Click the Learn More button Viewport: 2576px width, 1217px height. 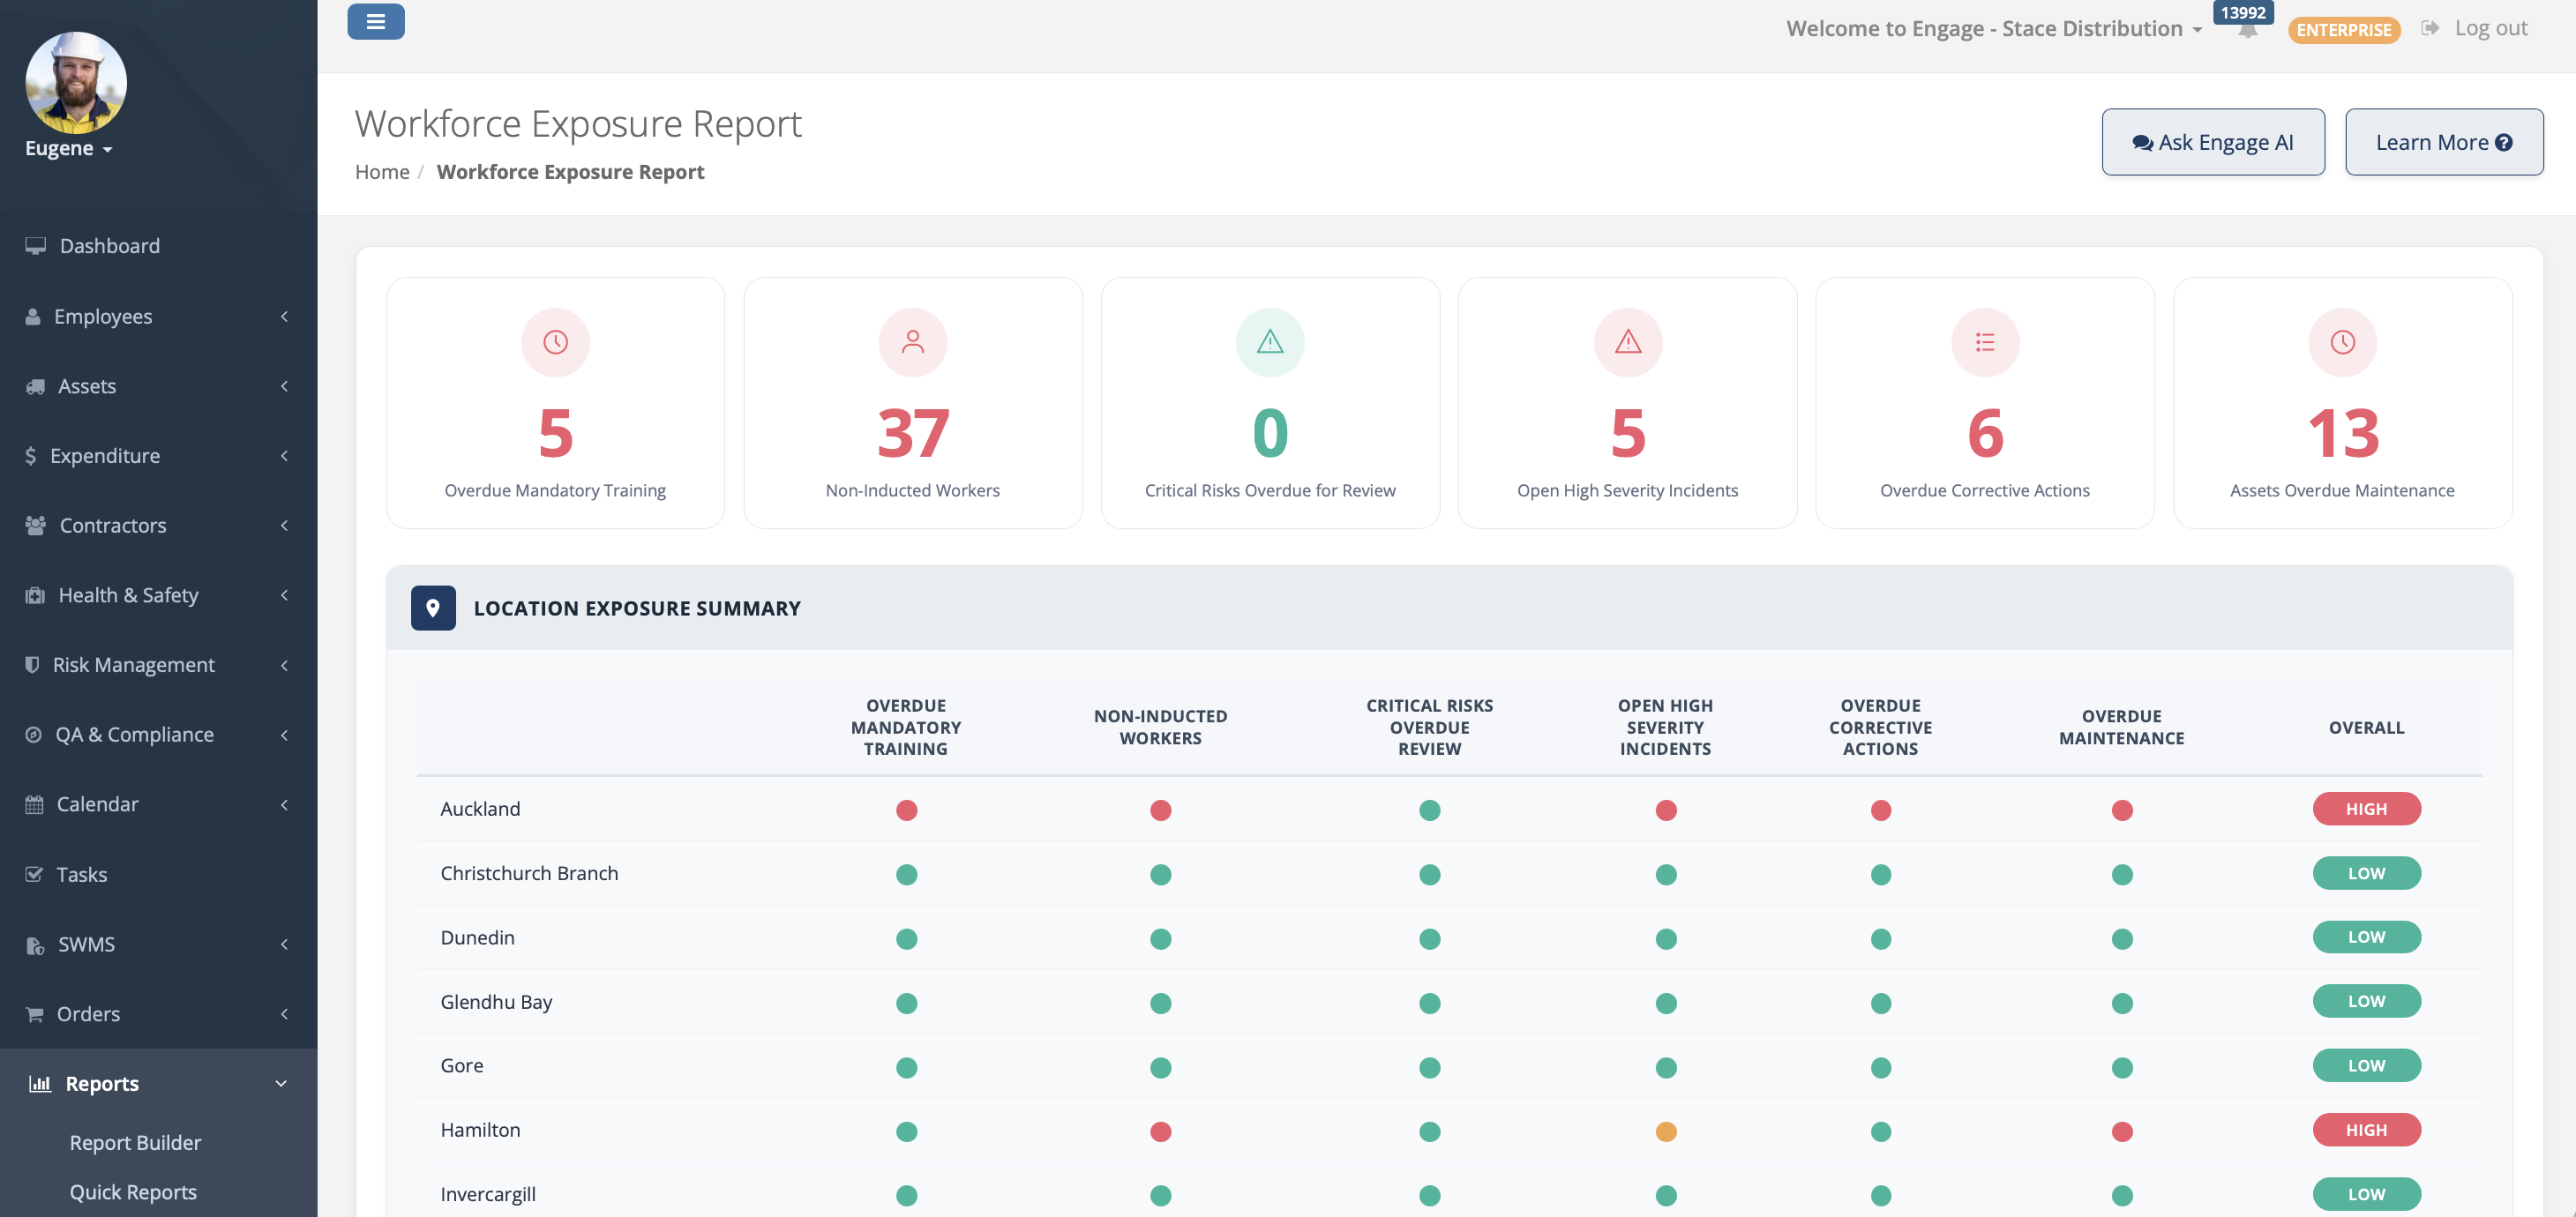click(x=2444, y=142)
